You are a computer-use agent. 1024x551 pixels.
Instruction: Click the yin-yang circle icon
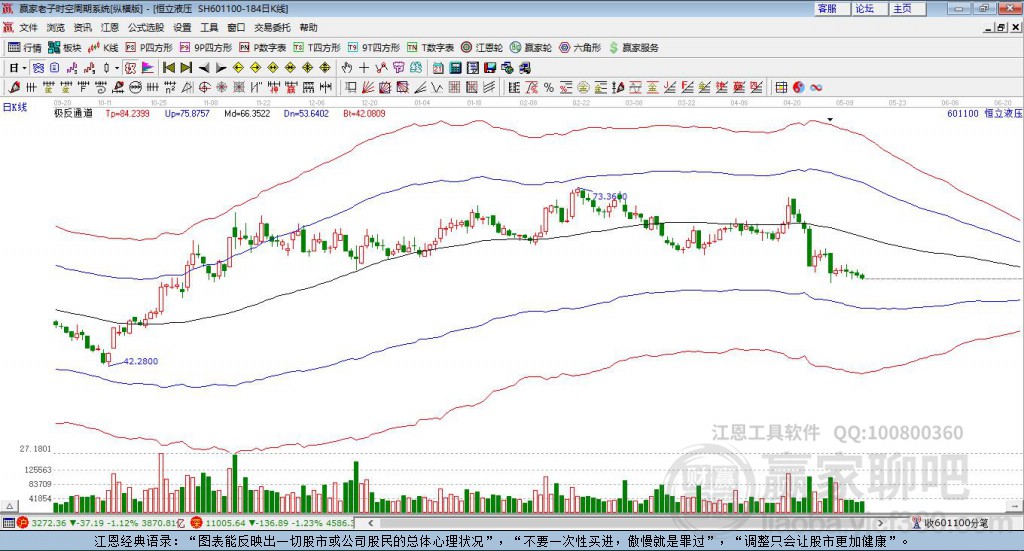pos(799,87)
